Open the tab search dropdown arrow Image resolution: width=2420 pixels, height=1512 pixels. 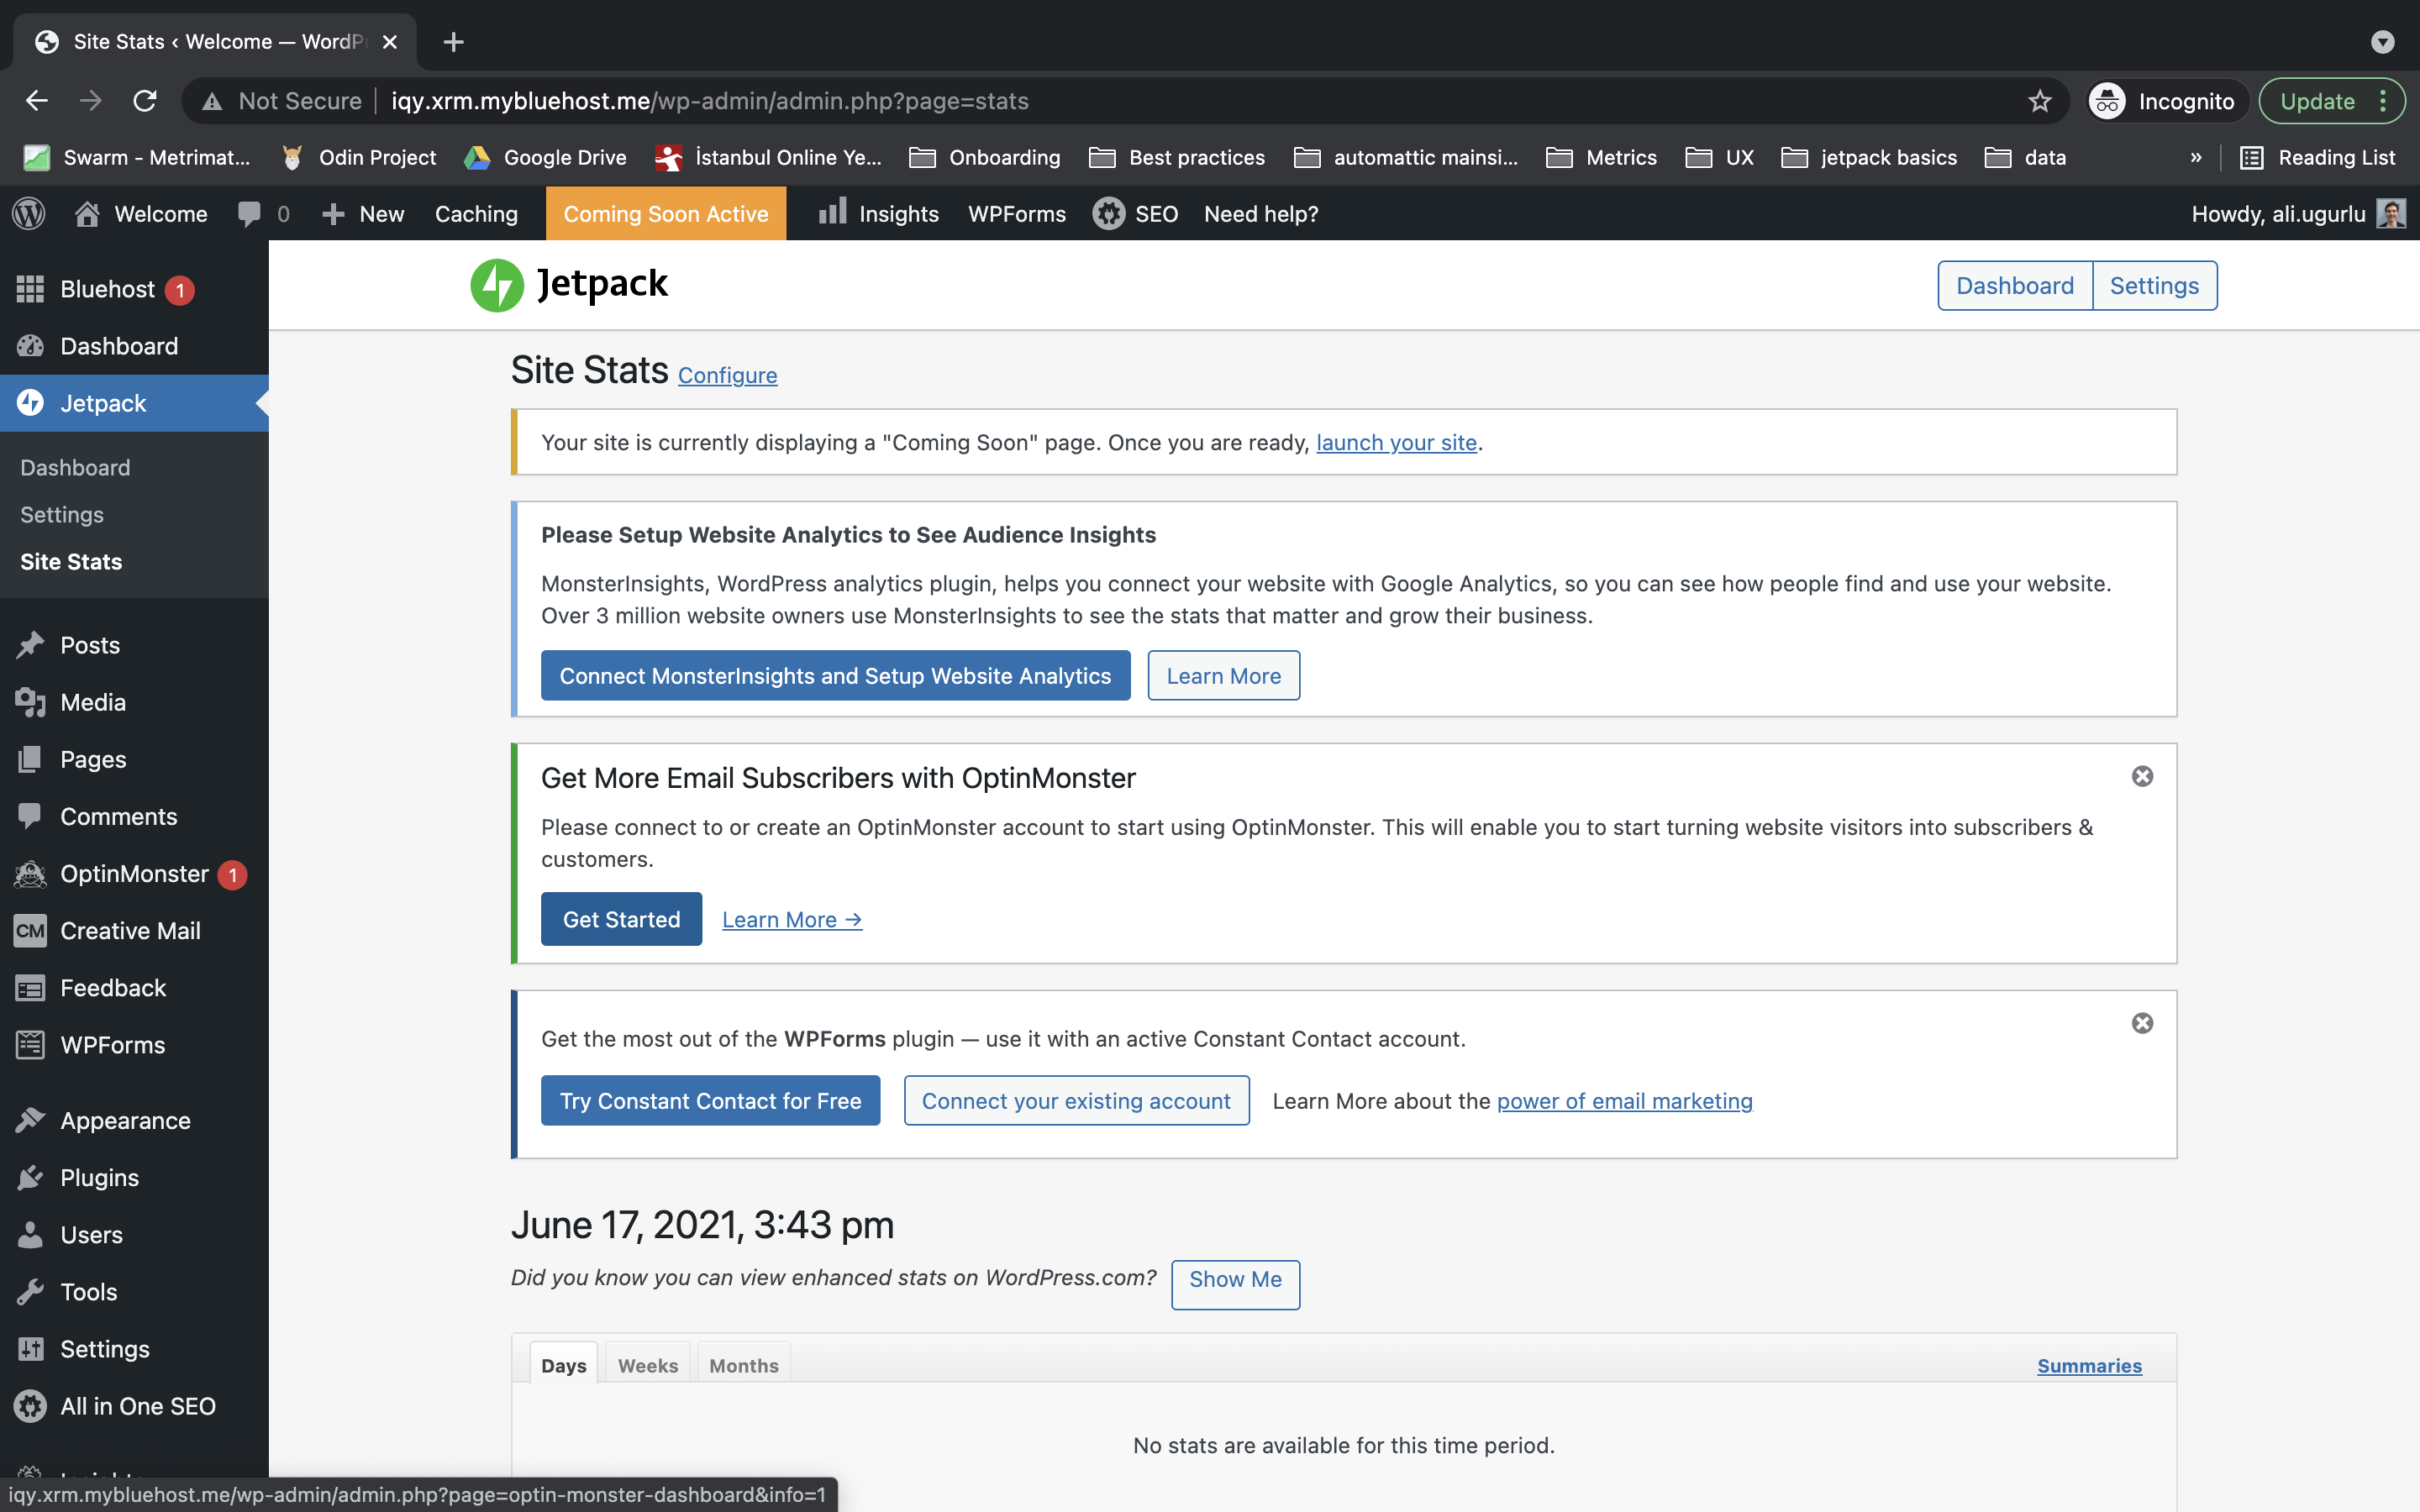2383,42
